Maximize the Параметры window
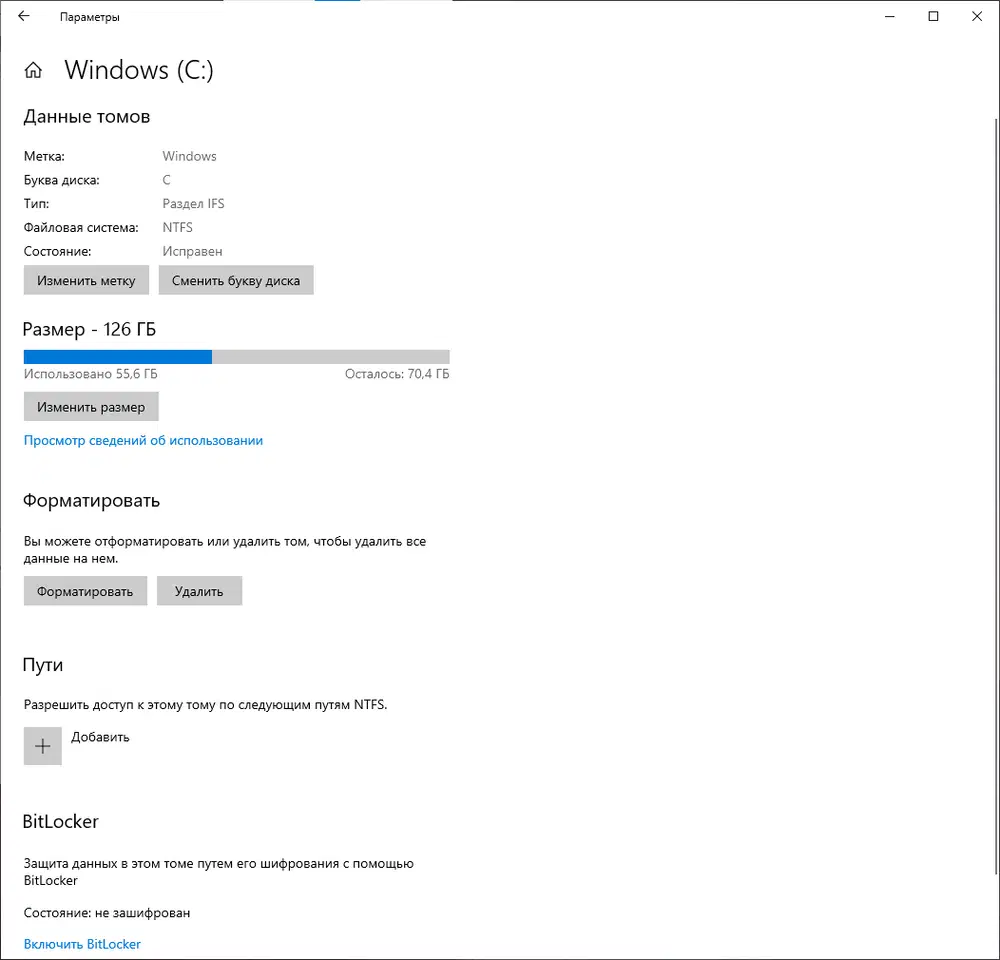 [933, 17]
